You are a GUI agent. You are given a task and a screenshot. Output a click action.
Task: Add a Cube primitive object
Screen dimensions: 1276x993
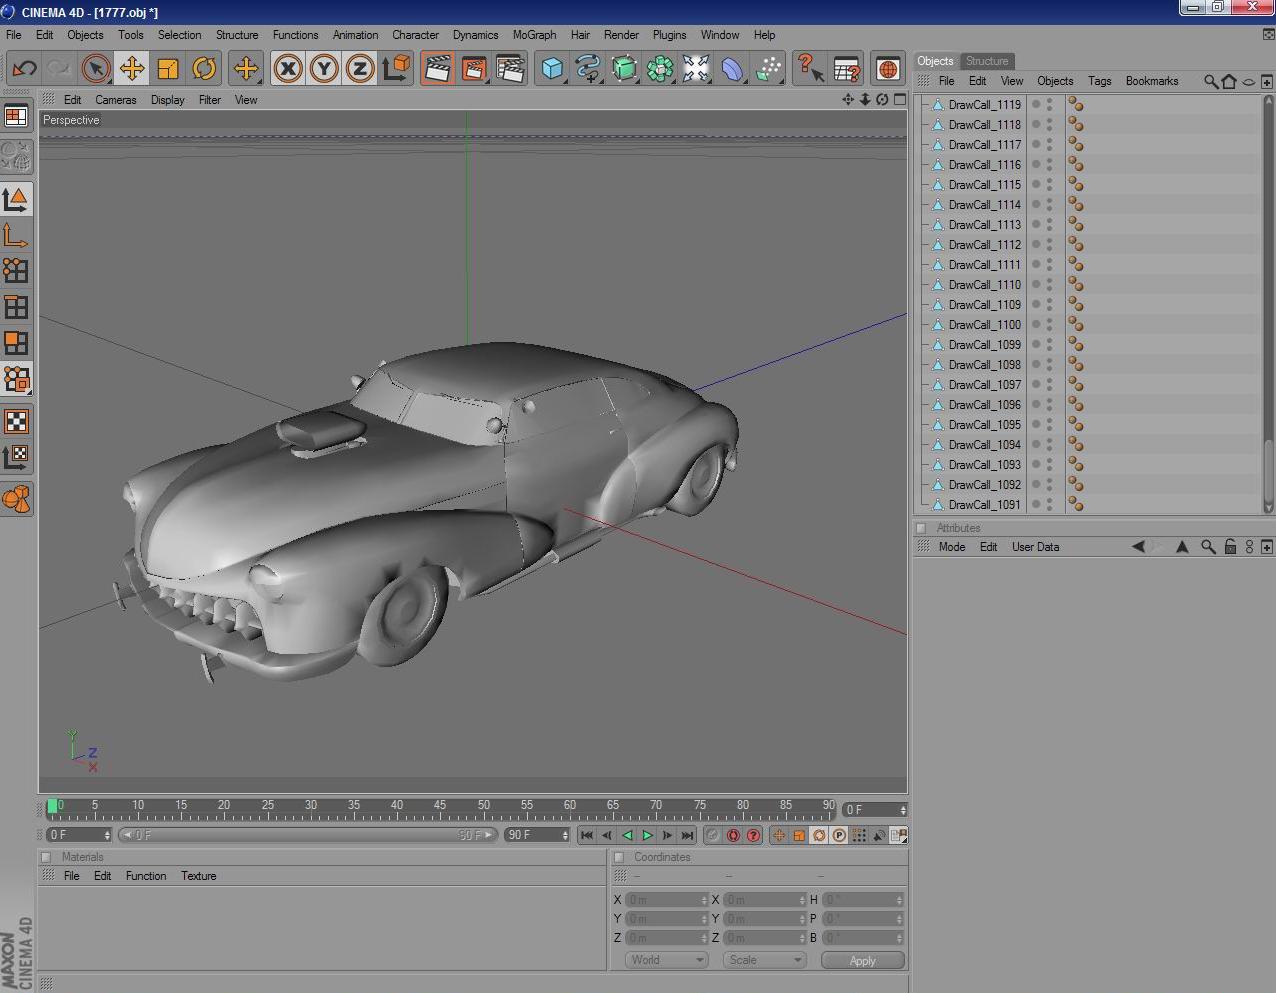(x=552, y=68)
